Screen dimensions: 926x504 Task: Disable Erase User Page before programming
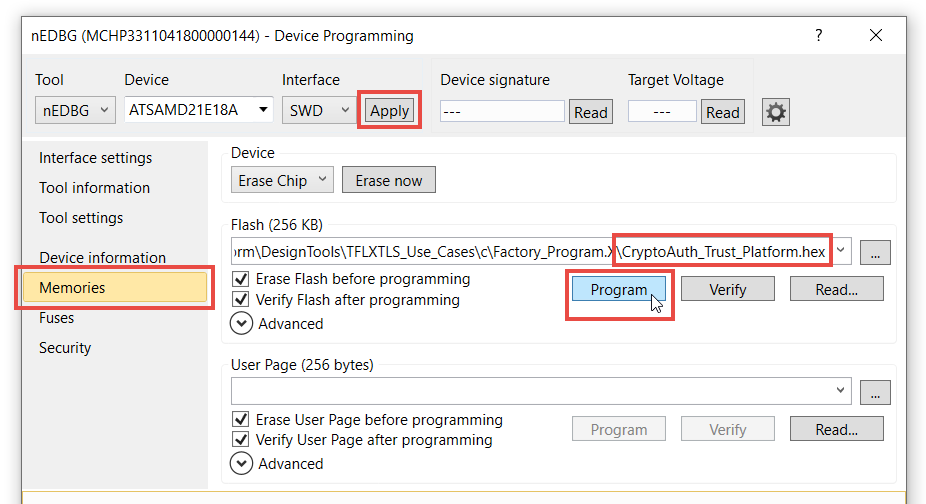pyautogui.click(x=241, y=420)
